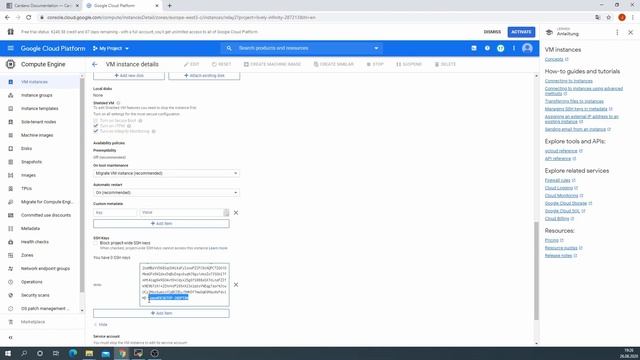Open Instance templates in sidebar
The image size is (640, 360).
(41, 109)
